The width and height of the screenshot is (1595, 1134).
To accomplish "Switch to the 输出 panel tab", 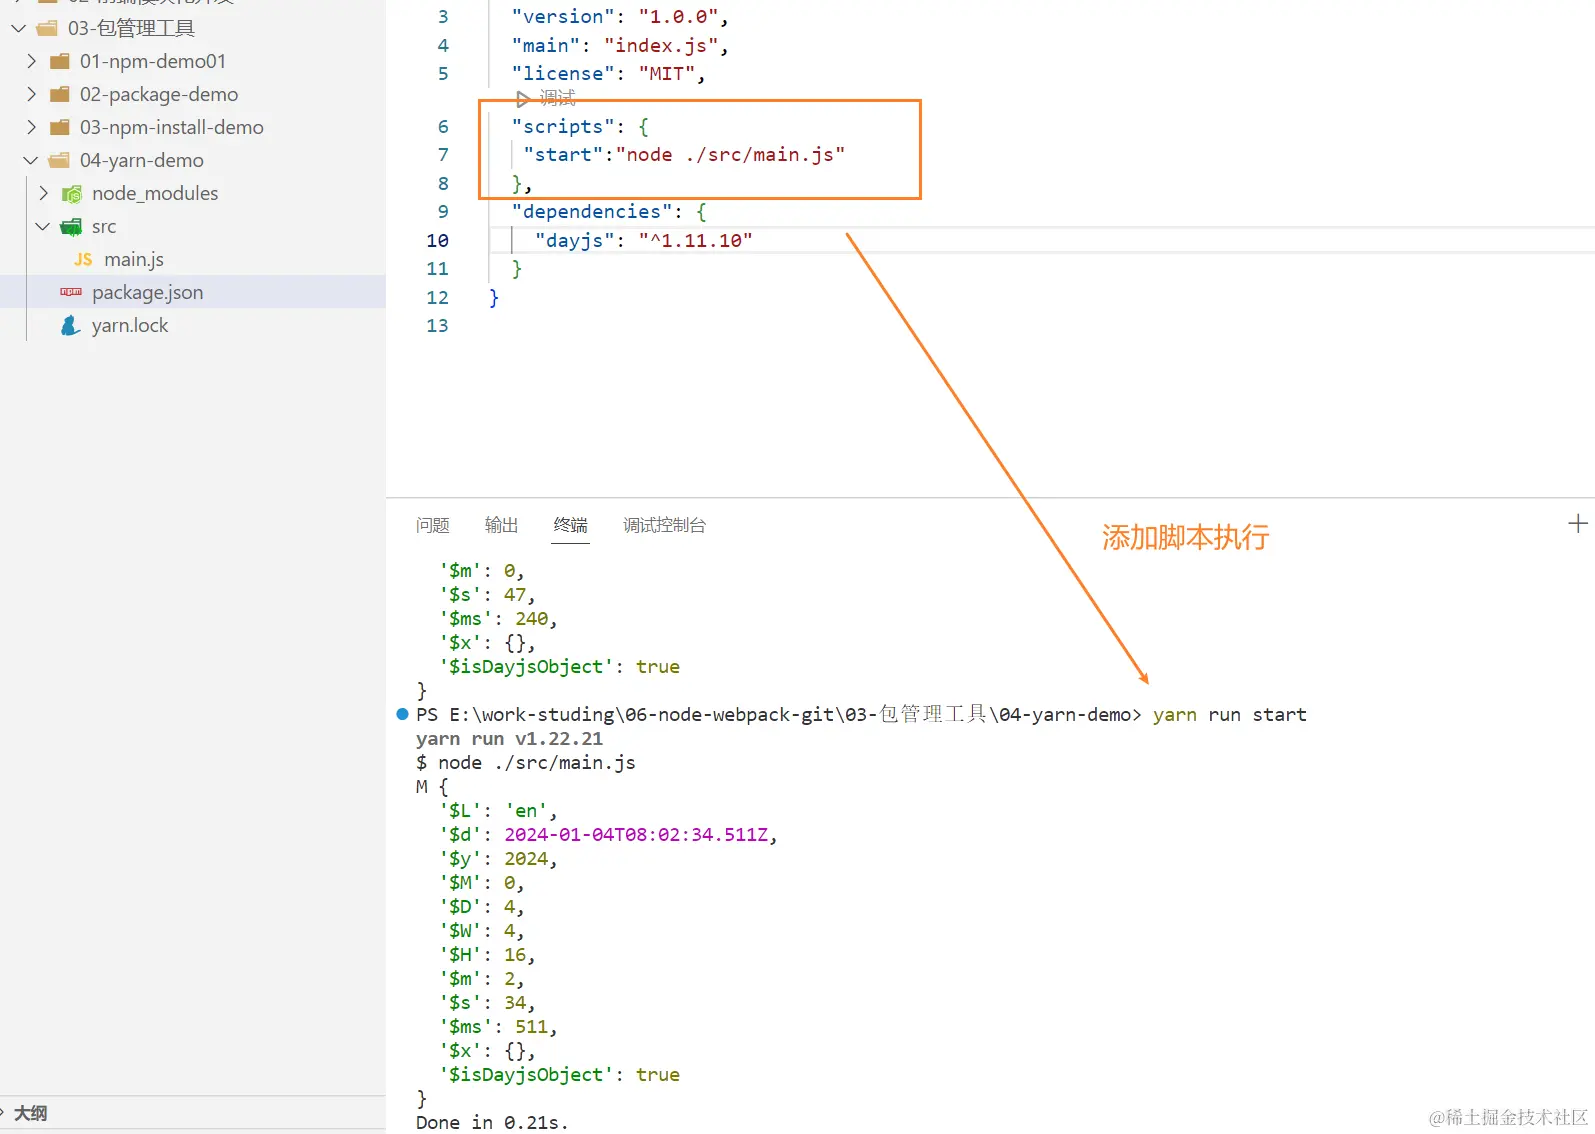I will pyautogui.click(x=501, y=525).
